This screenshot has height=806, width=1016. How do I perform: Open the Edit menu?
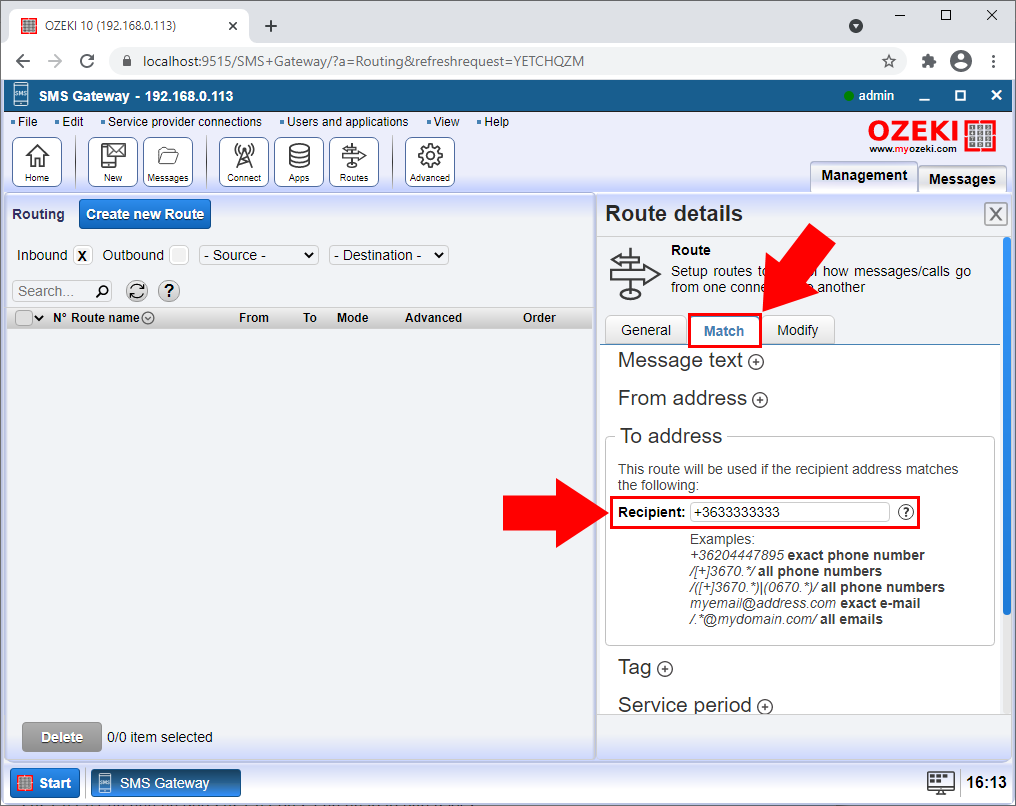[x=73, y=122]
